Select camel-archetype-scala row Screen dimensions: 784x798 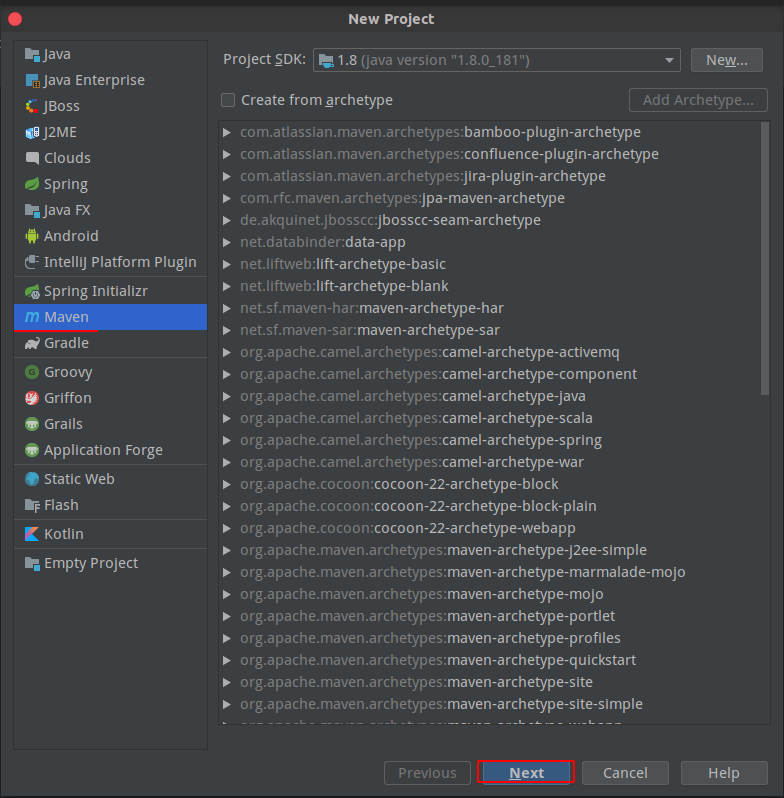tap(489, 418)
